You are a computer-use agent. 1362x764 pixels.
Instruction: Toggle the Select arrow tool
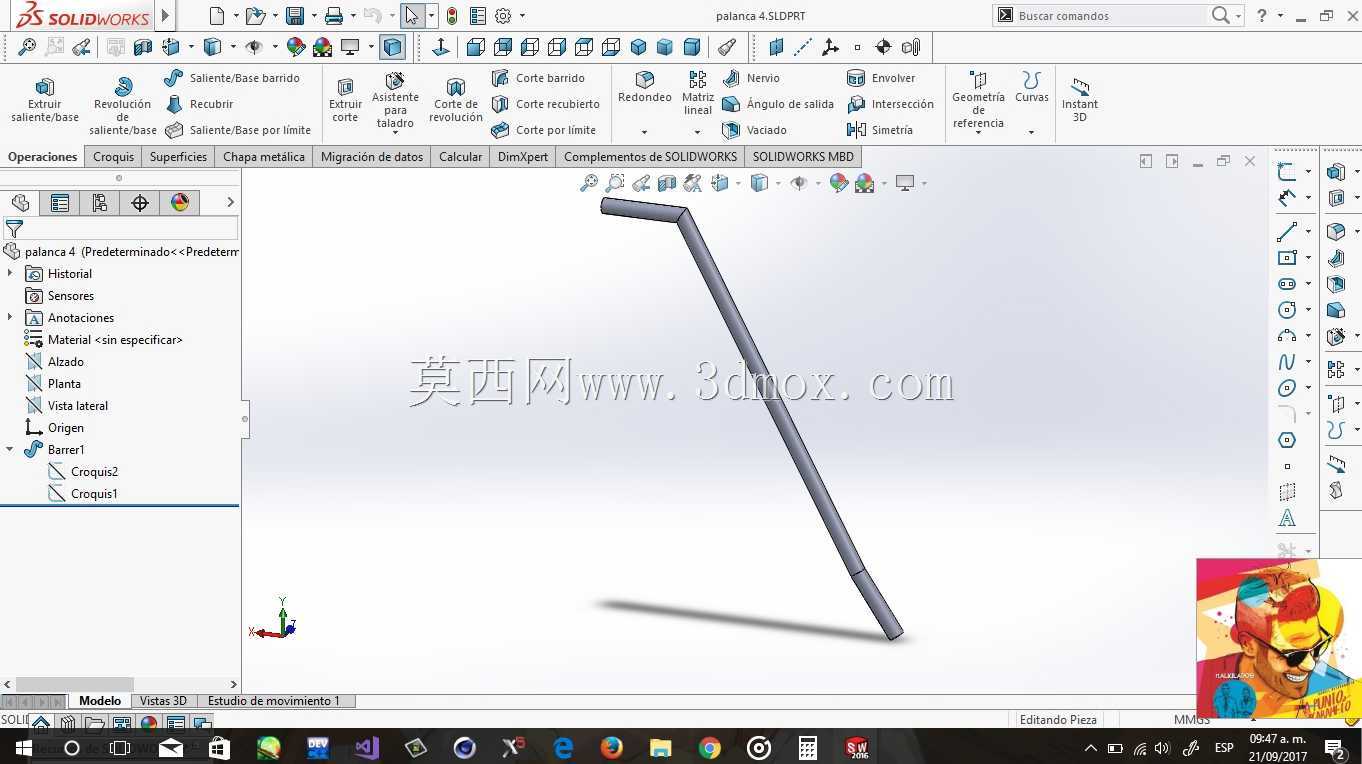[411, 15]
